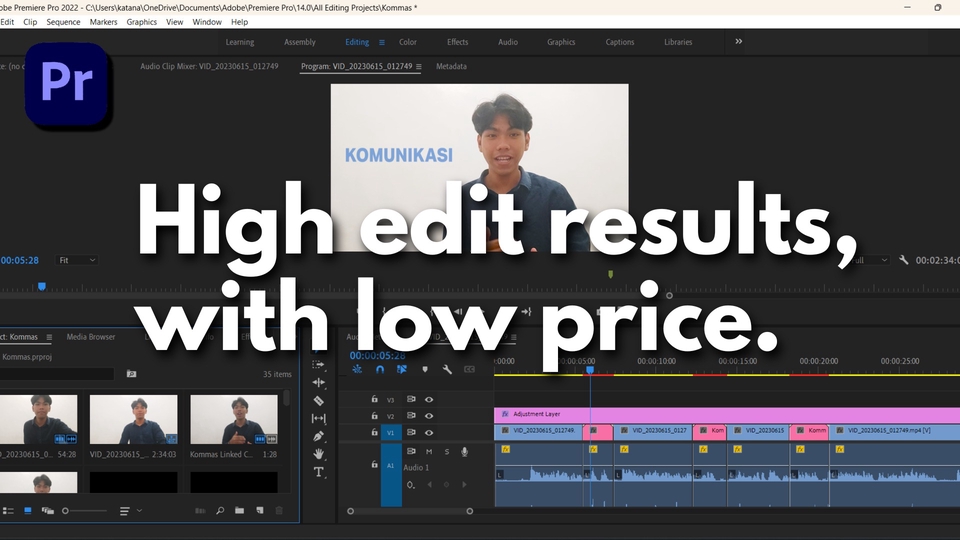Screen dimensions: 960x540
Task: Select the Type tool
Action: click(x=318, y=472)
